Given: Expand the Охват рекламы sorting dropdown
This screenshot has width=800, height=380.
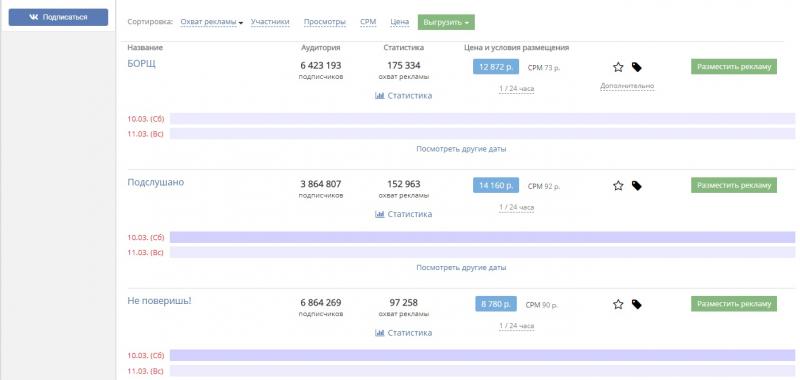Looking at the screenshot, I should 212,22.
